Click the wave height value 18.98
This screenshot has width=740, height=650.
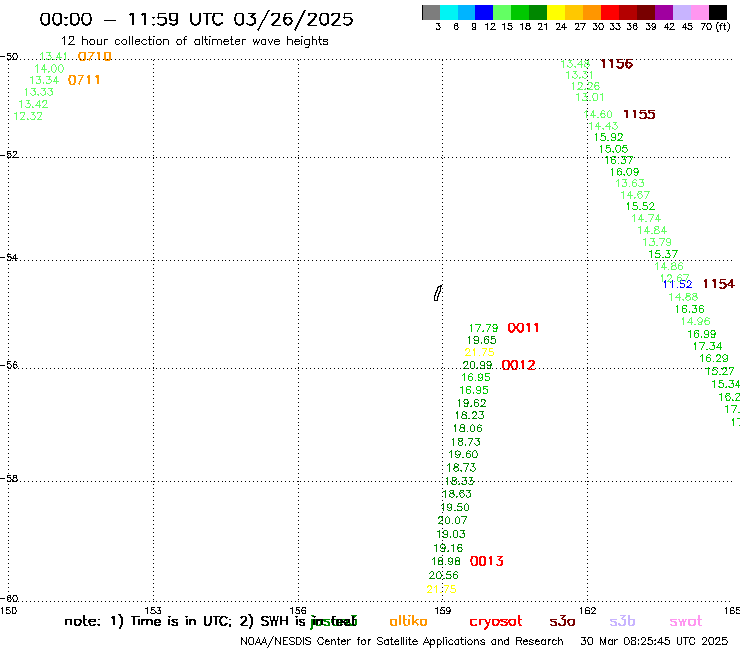pos(446,561)
